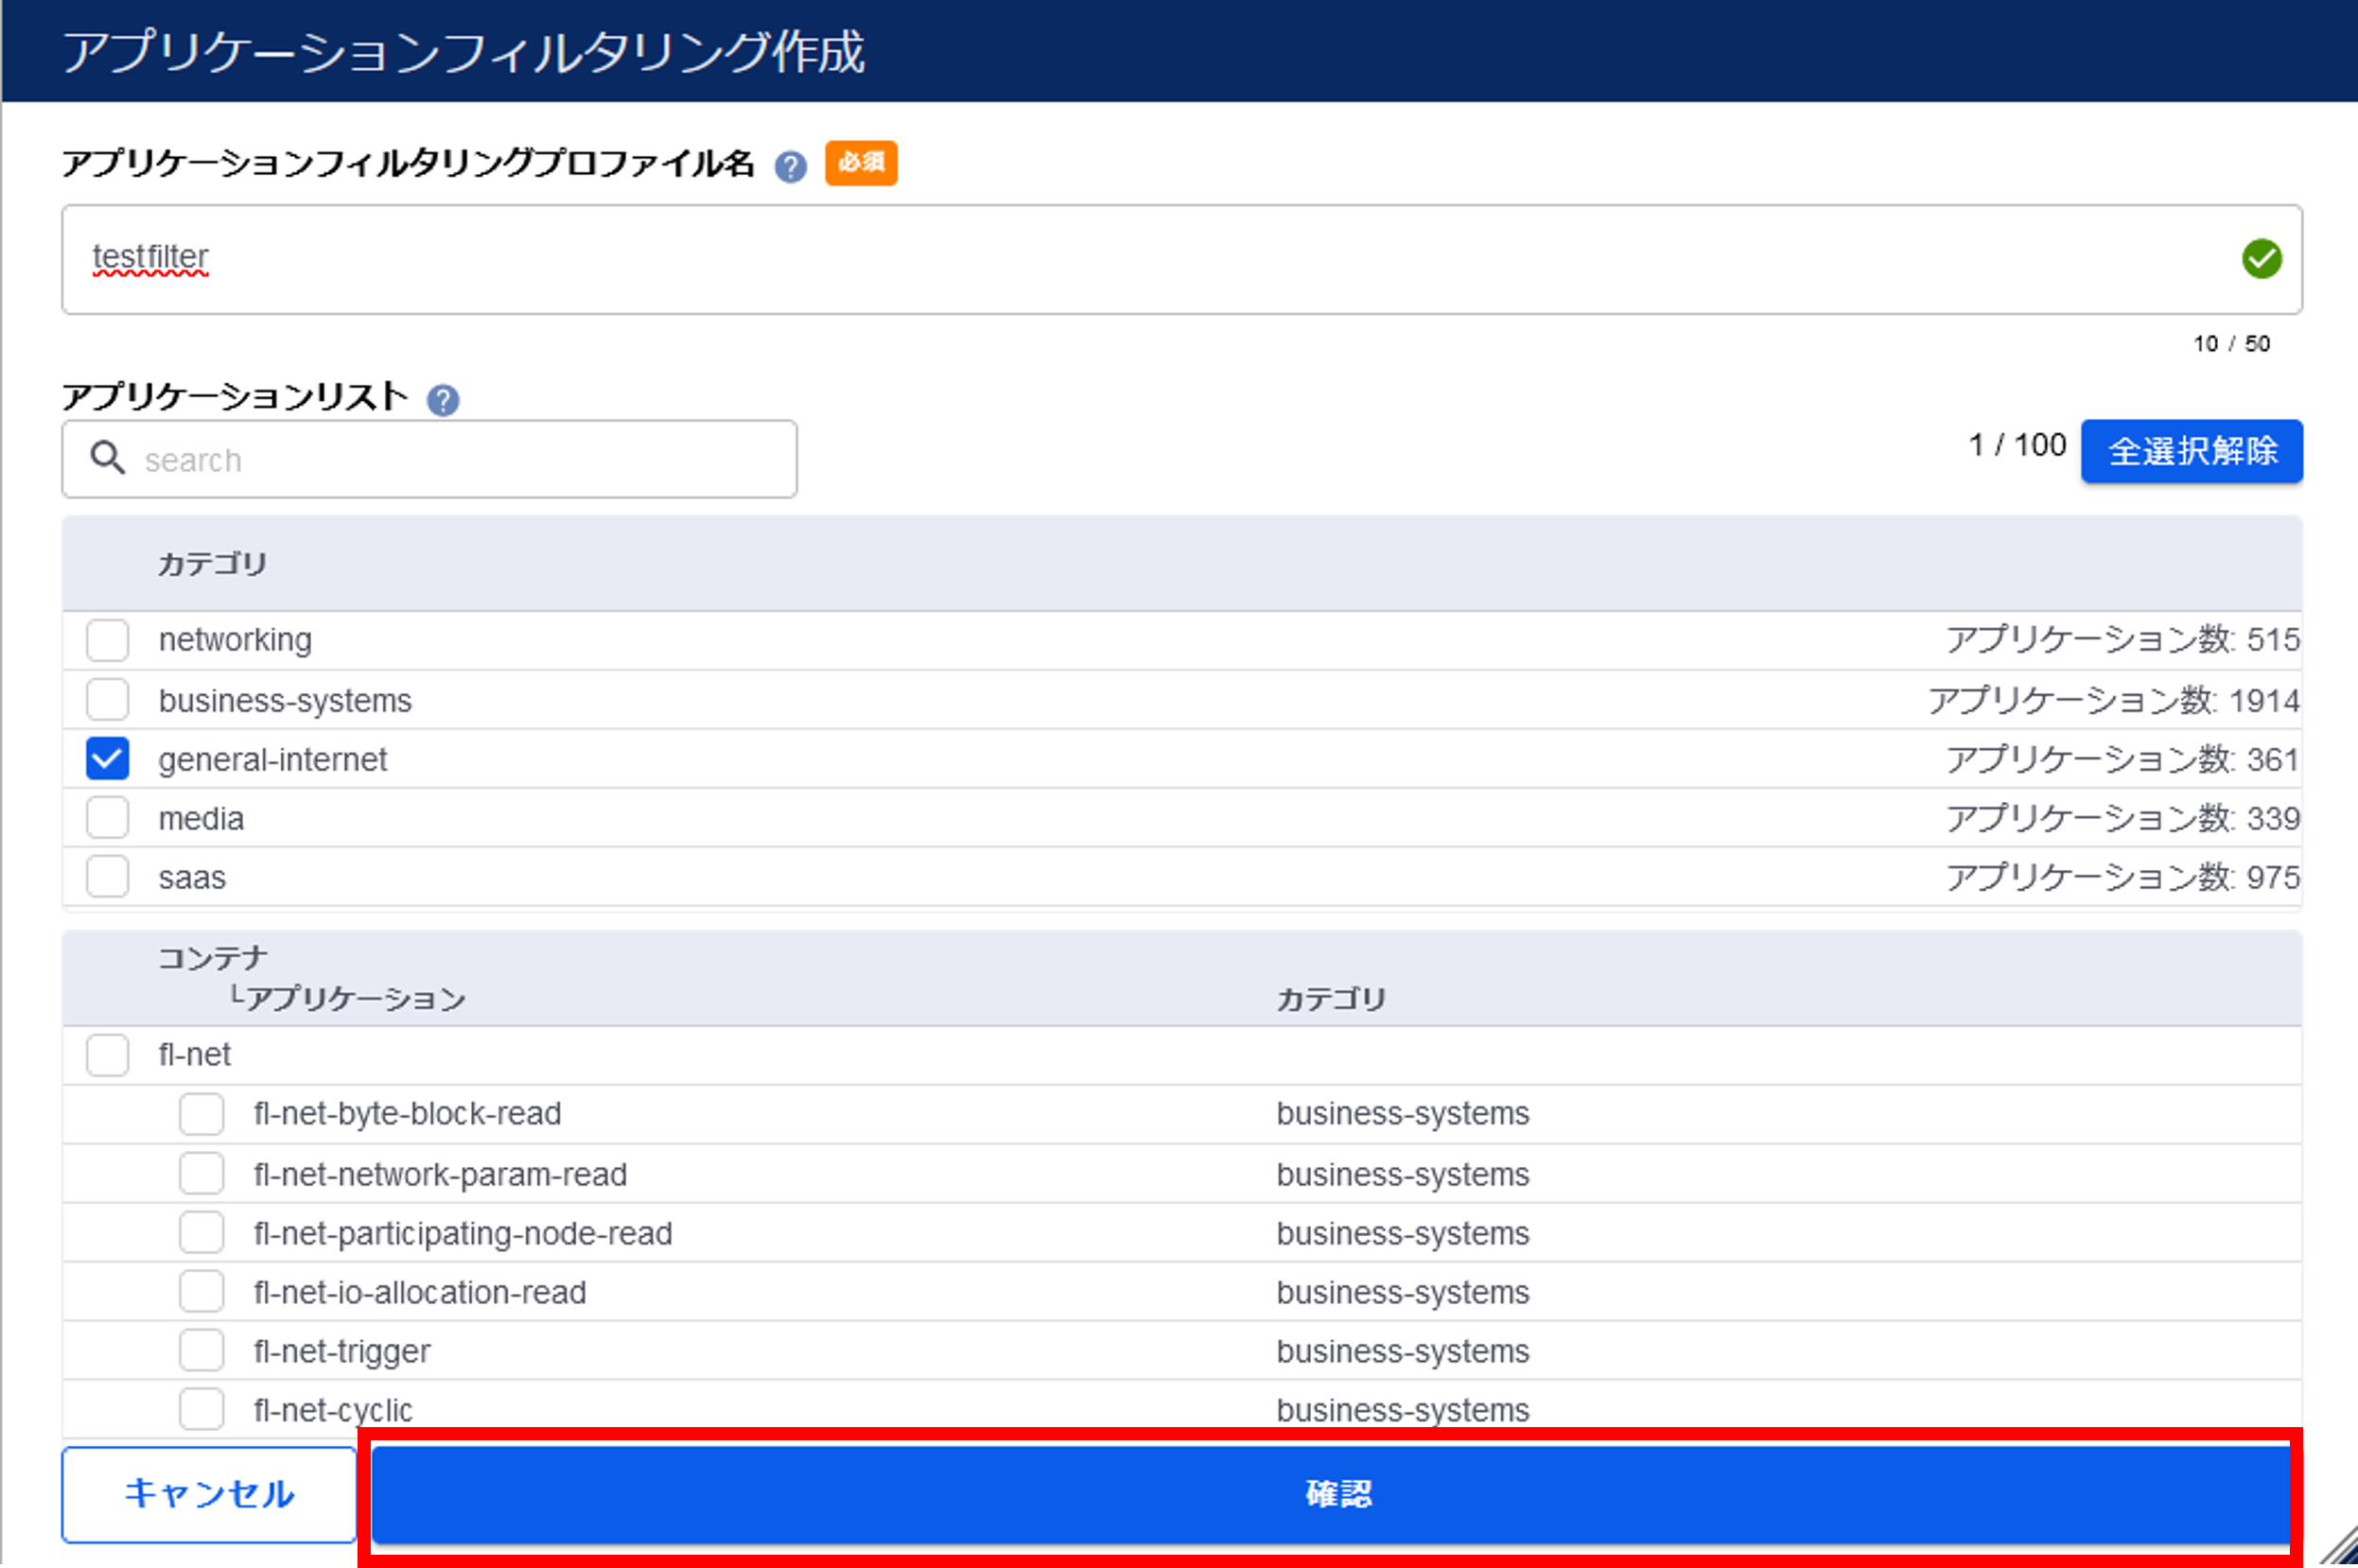Click the 全選択解除 deselect-all button
The image size is (2358, 1568).
(x=2191, y=451)
